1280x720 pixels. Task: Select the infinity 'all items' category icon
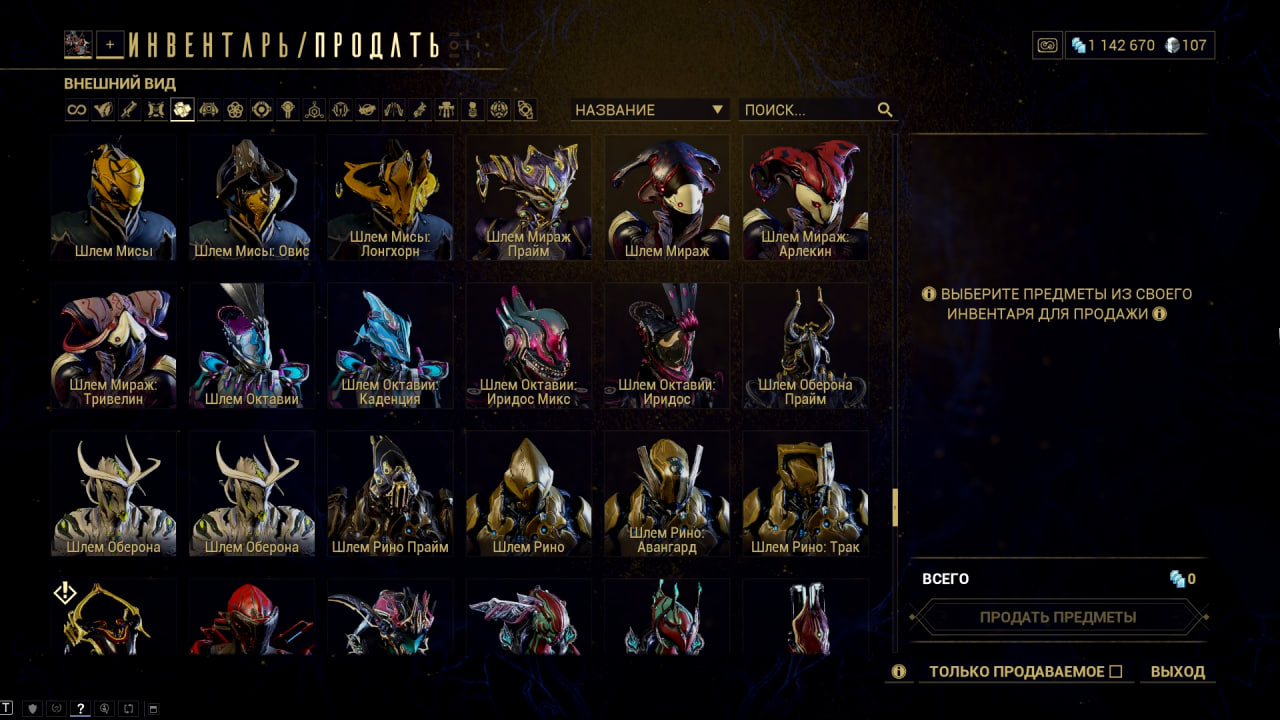click(77, 110)
